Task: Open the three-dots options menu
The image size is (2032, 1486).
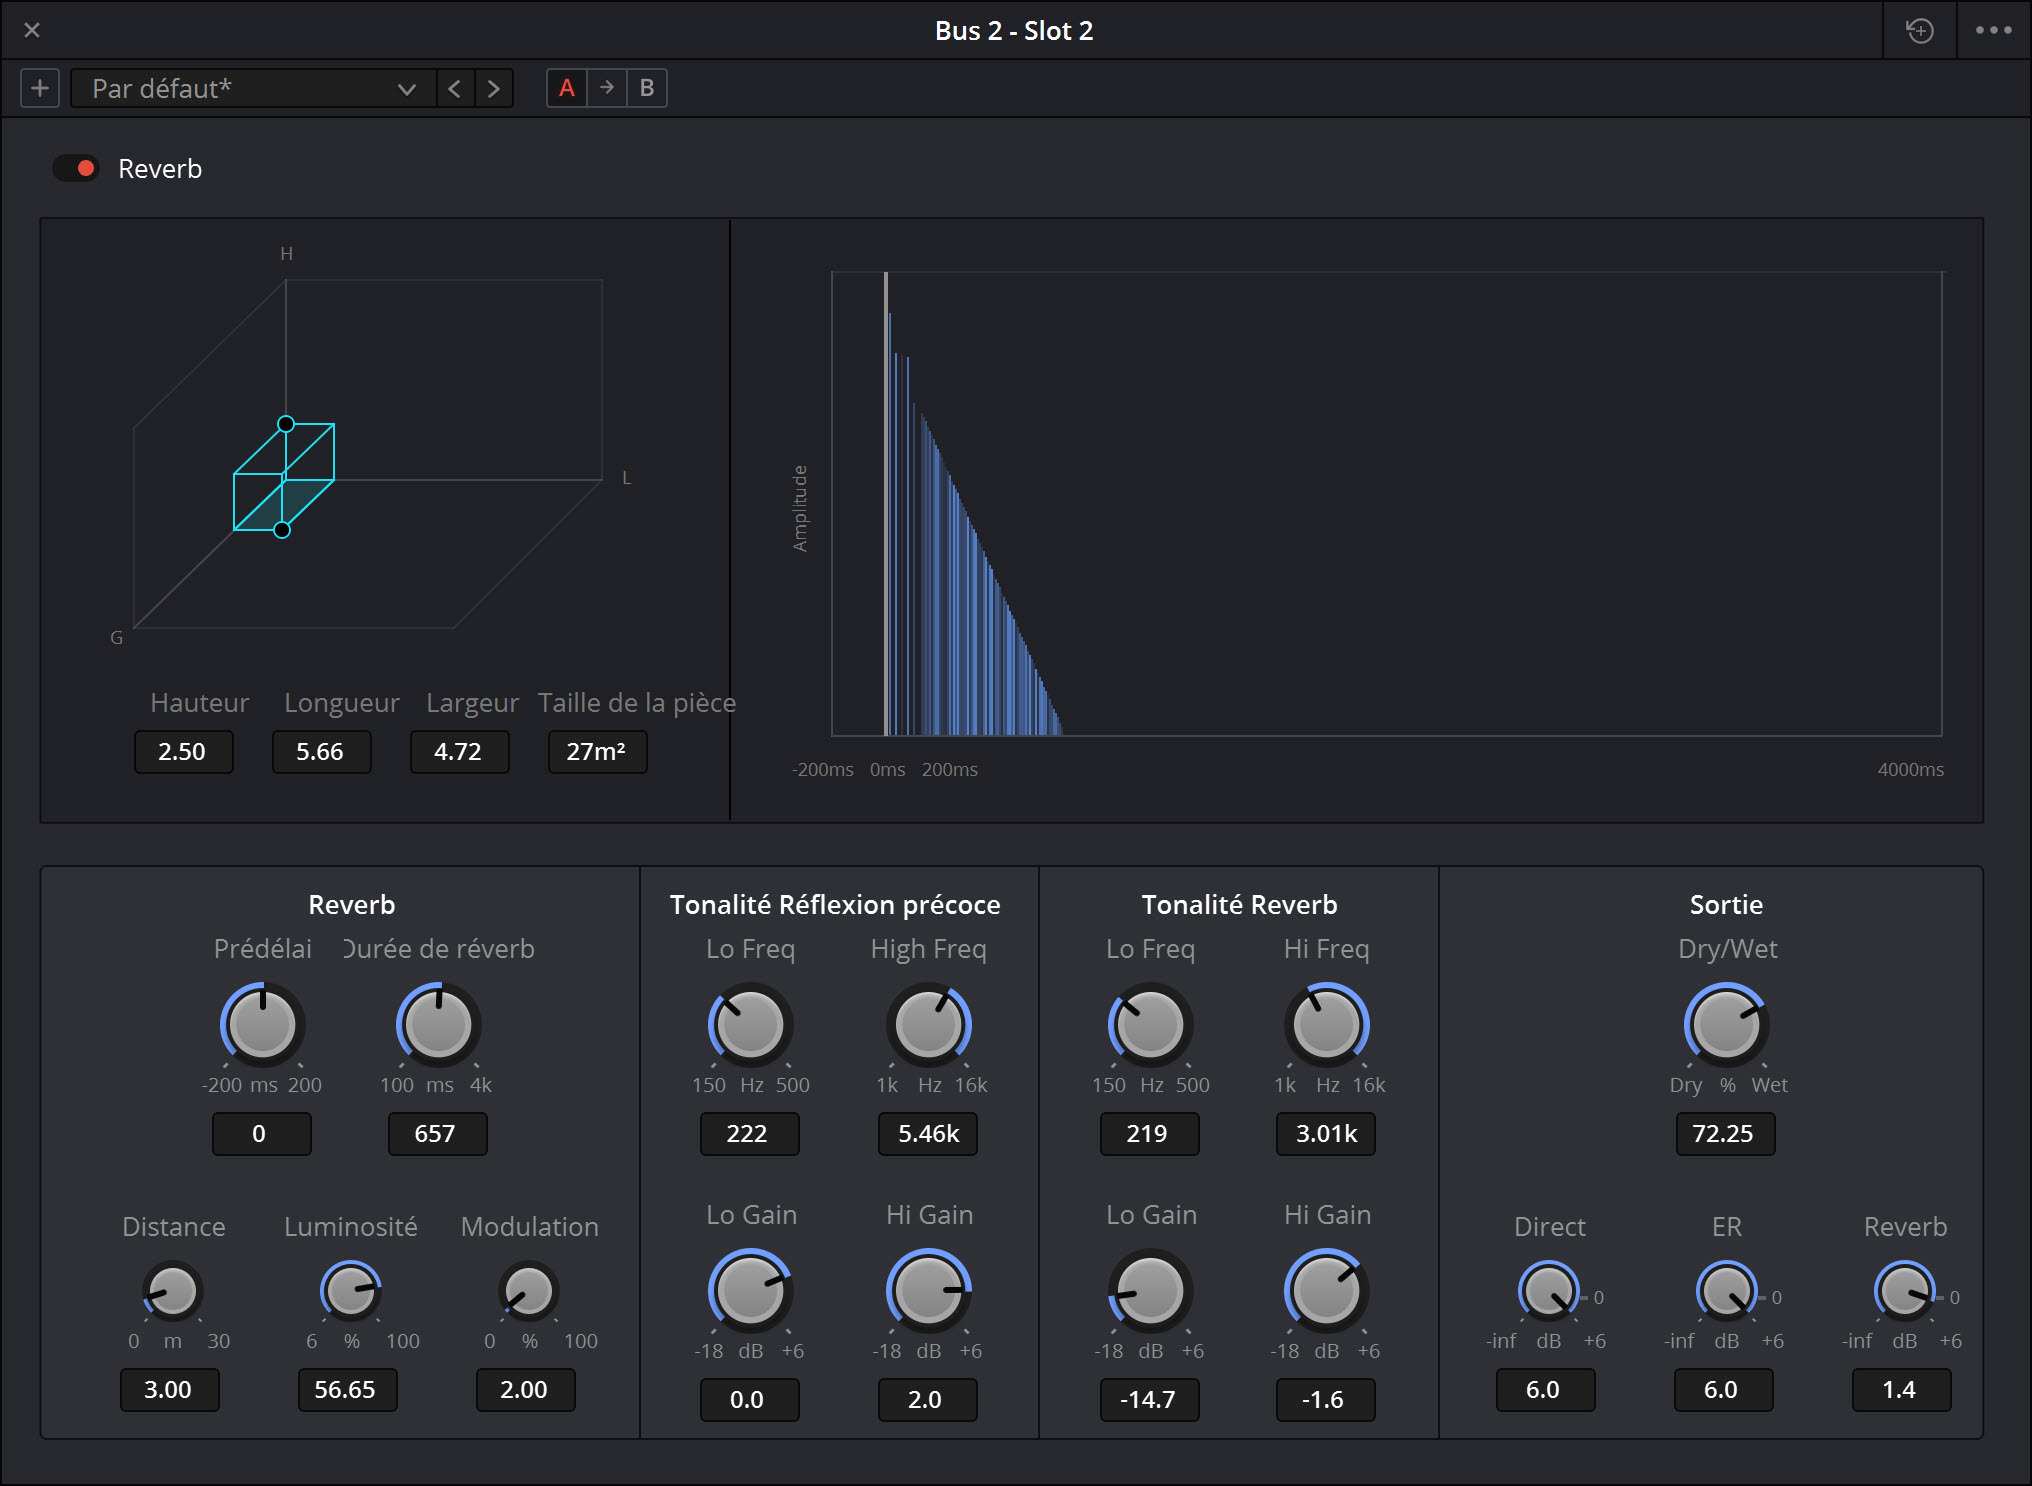Action: tap(1993, 30)
